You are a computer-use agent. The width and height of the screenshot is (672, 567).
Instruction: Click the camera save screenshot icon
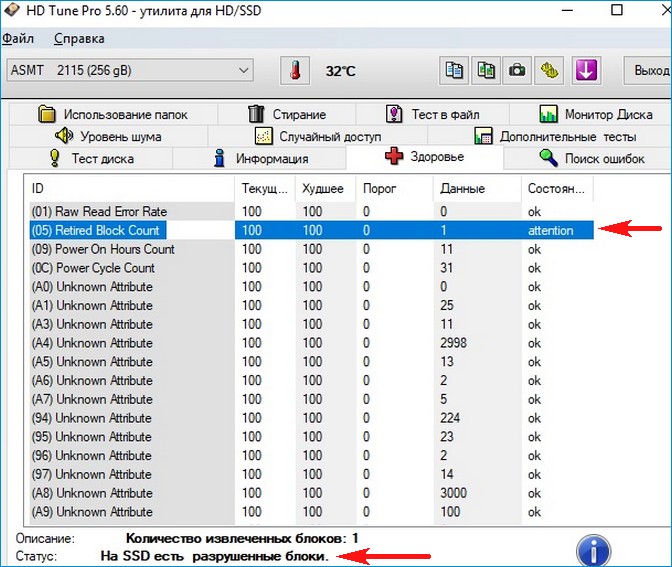click(517, 71)
